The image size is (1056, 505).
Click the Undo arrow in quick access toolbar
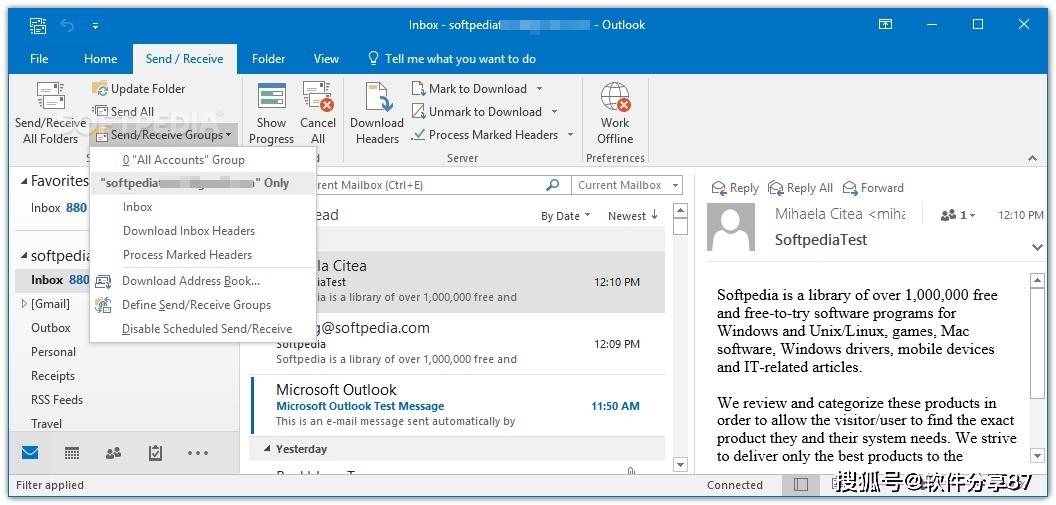click(67, 26)
